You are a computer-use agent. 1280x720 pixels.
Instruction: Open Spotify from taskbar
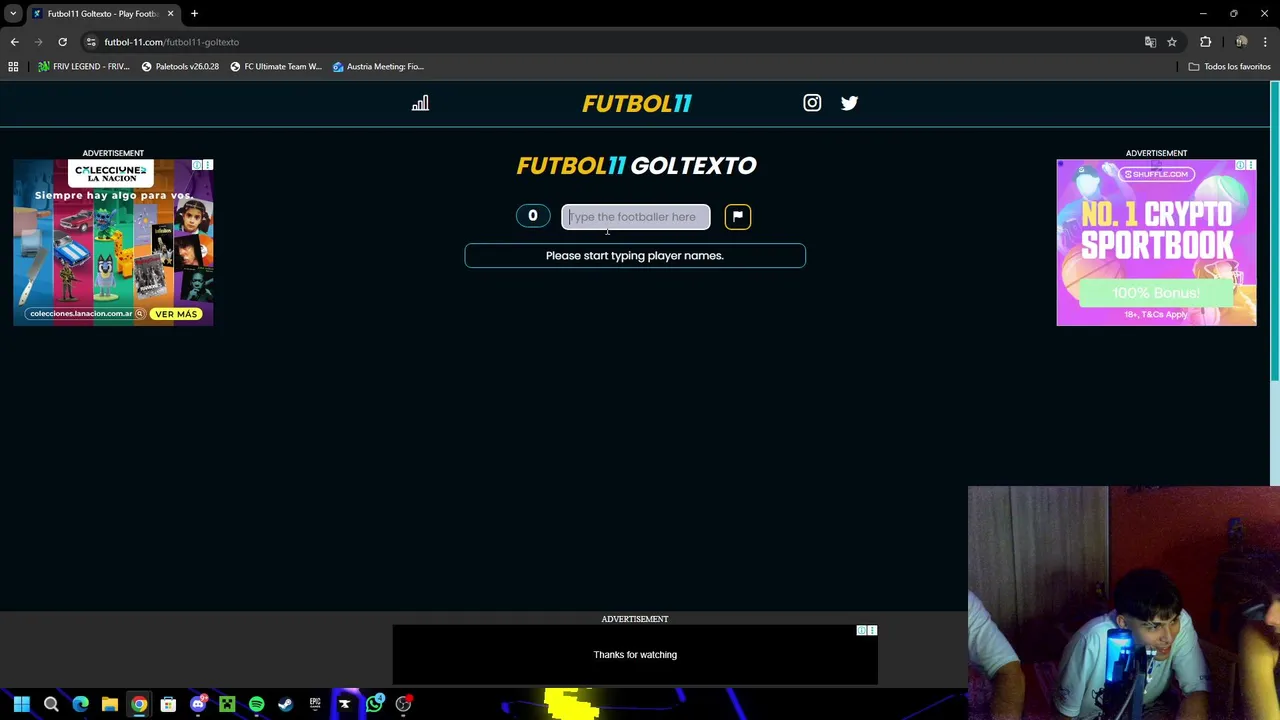click(256, 704)
